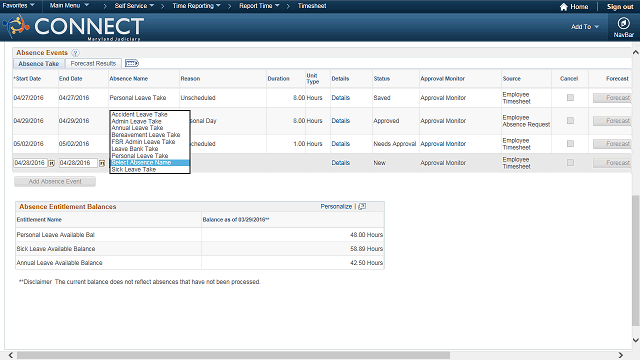Viewport: 640px width, 360px height.
Task: Select the Annual Leave Available Balance row
Action: click(200, 262)
